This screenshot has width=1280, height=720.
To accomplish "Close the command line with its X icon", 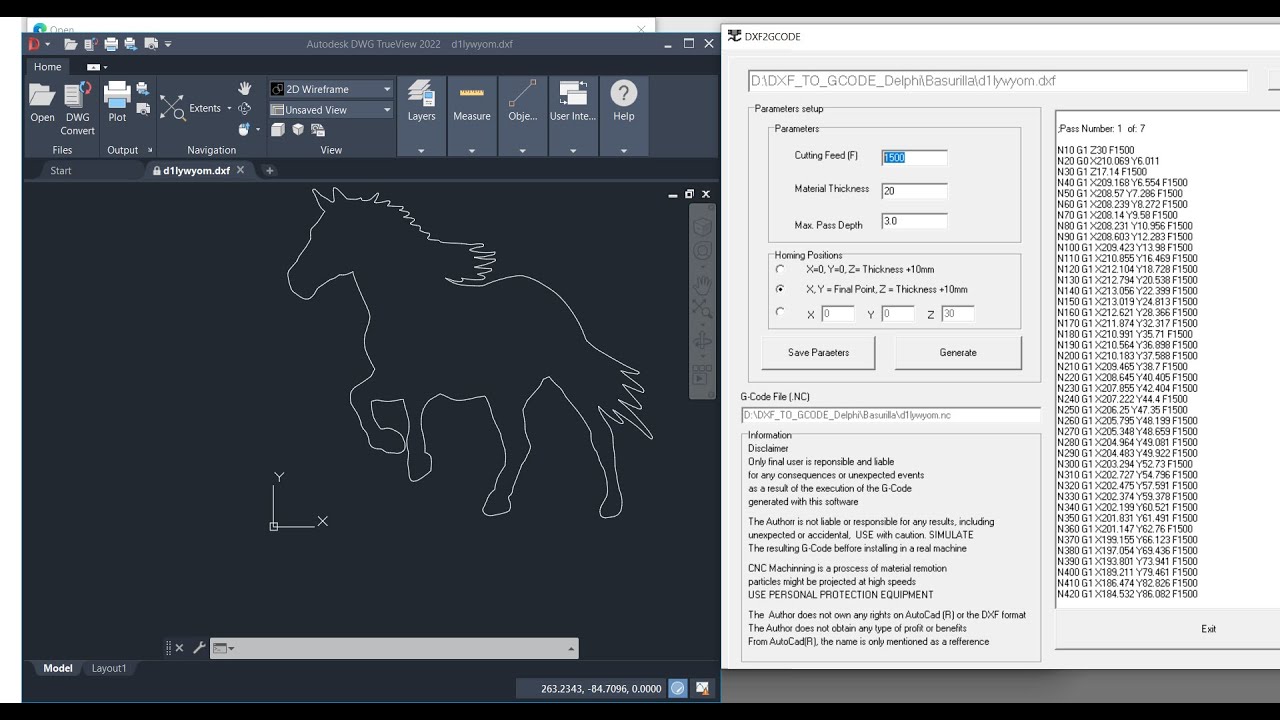I will (x=179, y=648).
